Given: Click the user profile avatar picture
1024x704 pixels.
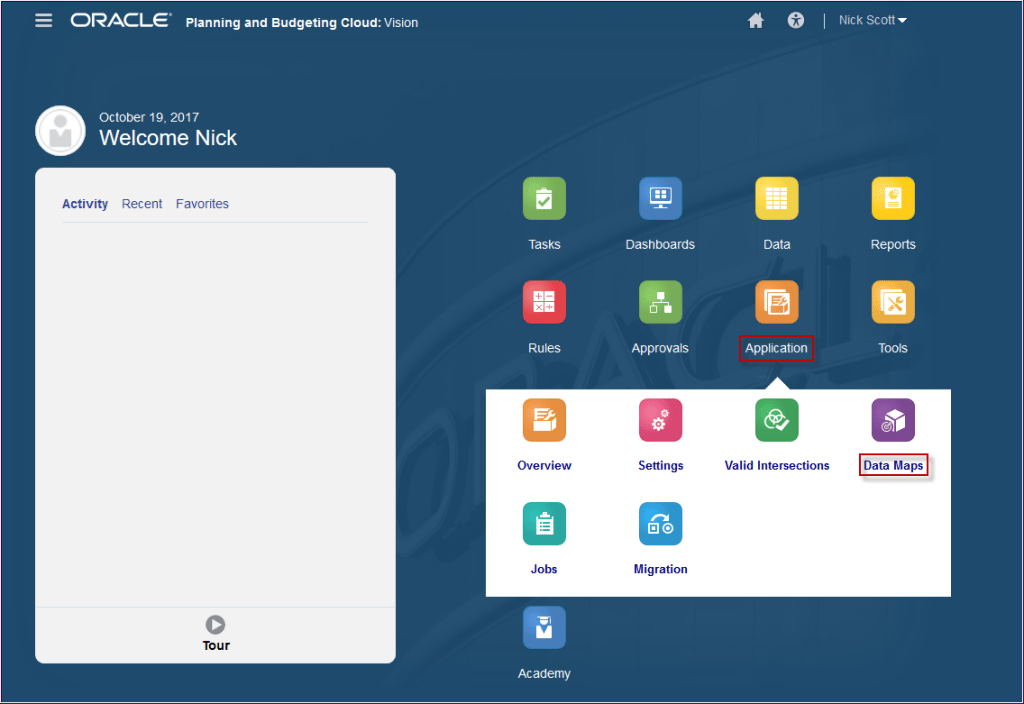Looking at the screenshot, I should click(60, 131).
